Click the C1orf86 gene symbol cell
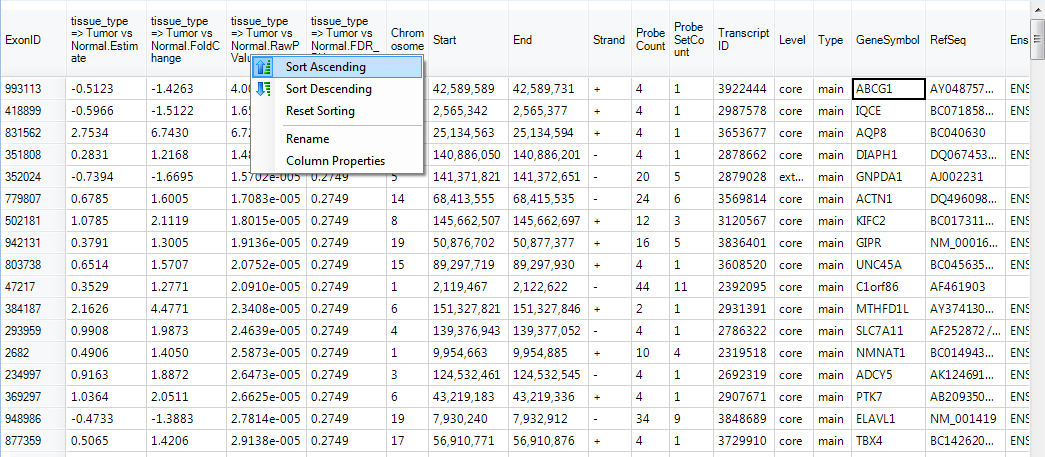The width and height of the screenshot is (1045, 457). 888,286
